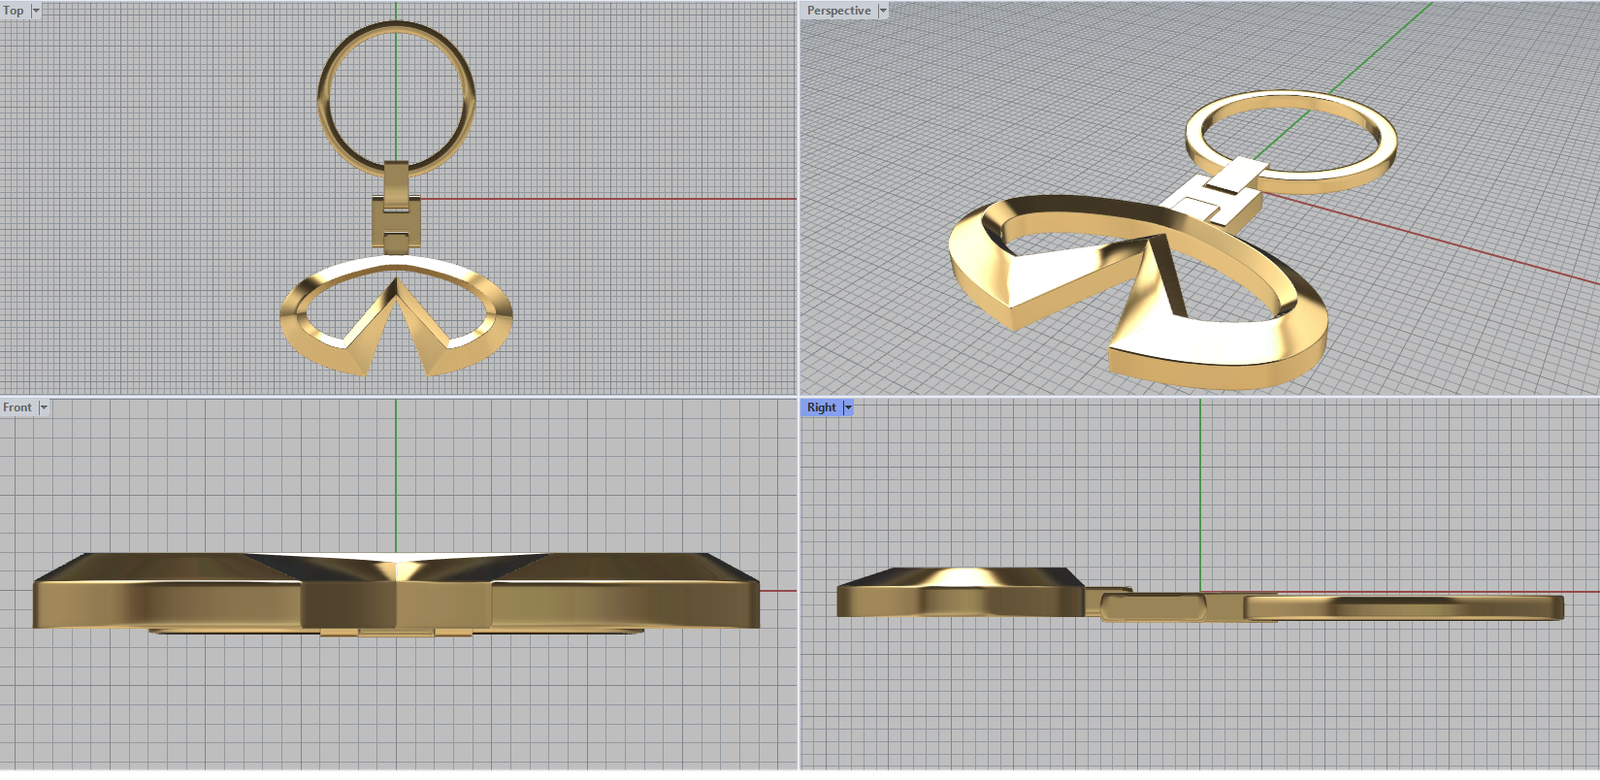Select the key ring in Top viewport

tap(324, 100)
